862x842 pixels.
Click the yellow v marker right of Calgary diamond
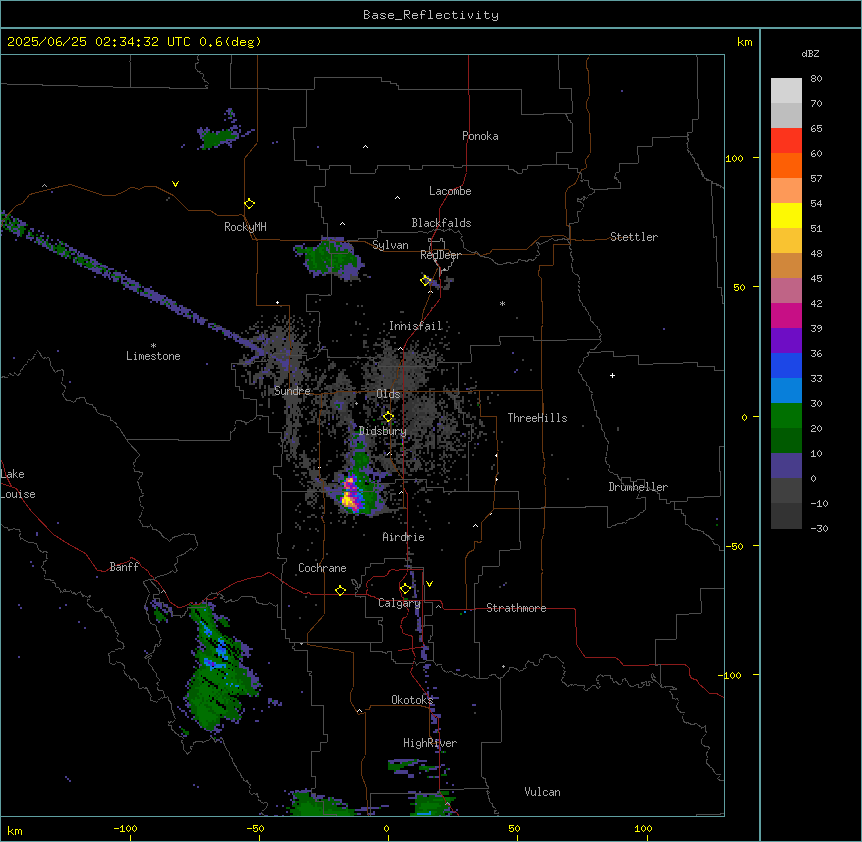coord(429,584)
